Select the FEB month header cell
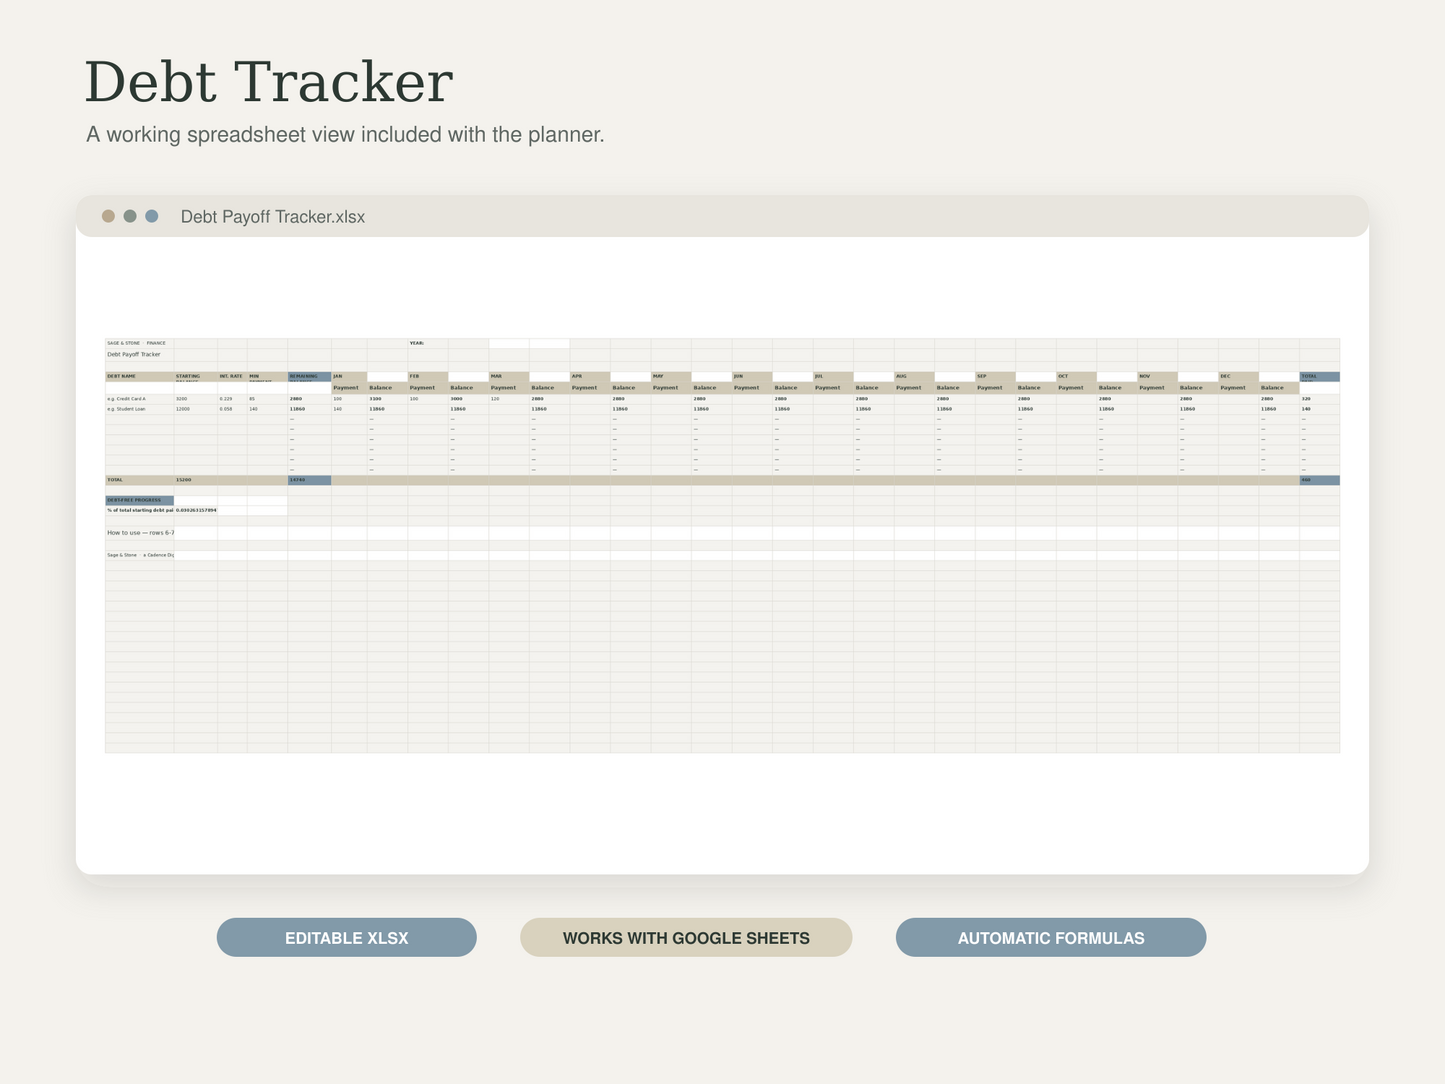 (427, 377)
